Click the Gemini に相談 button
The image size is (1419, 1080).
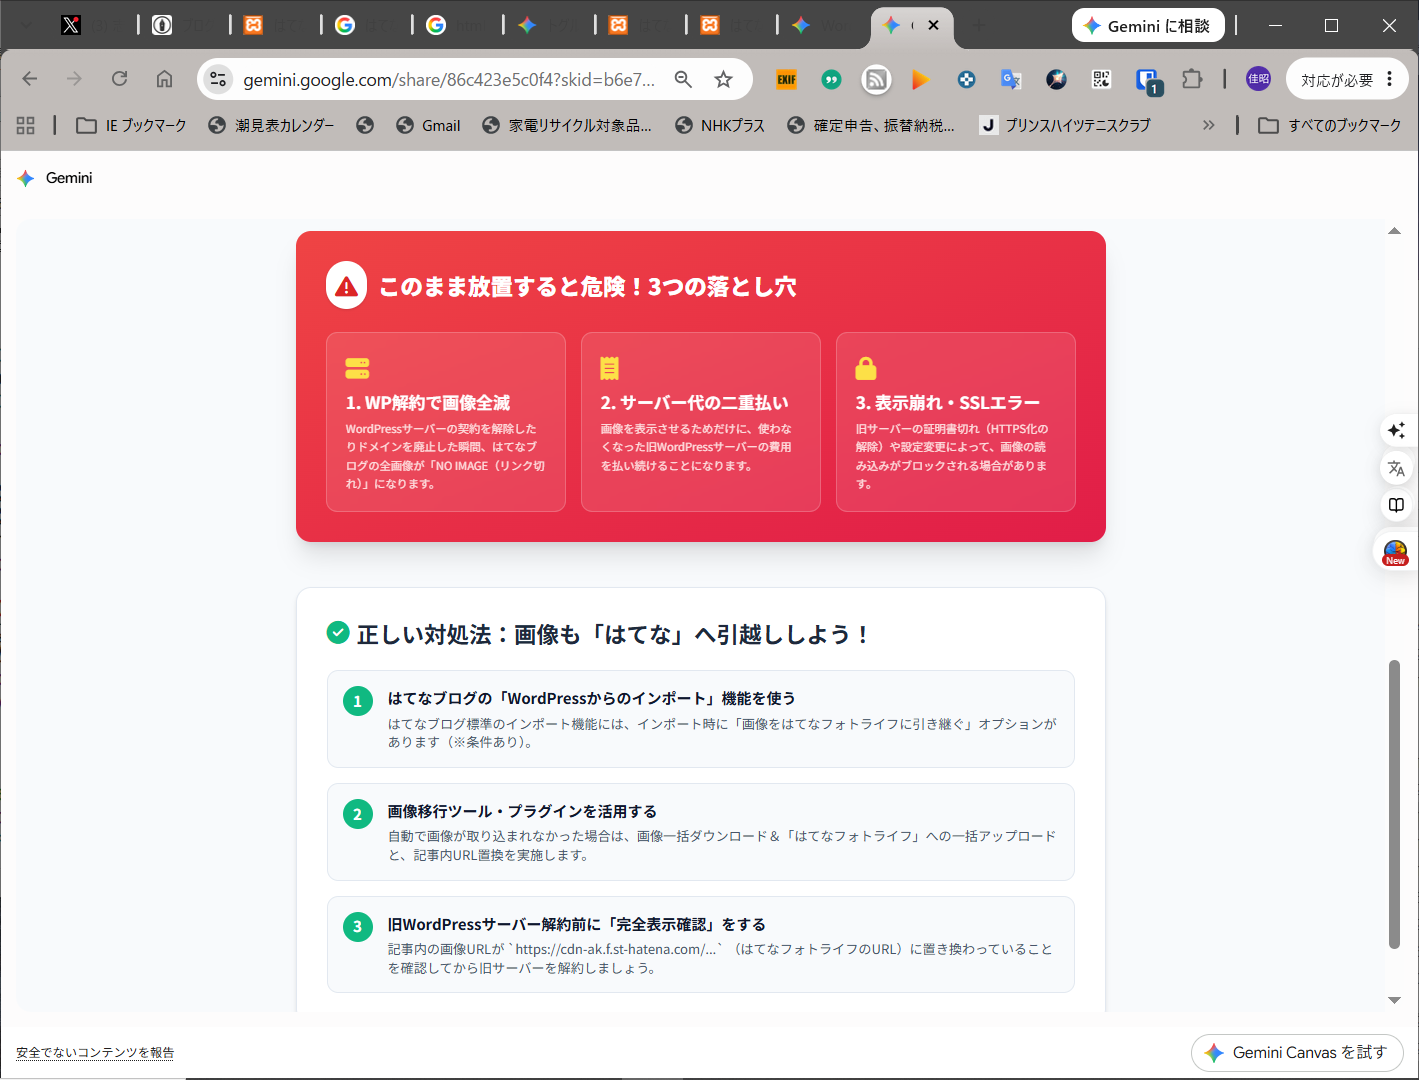1148,26
